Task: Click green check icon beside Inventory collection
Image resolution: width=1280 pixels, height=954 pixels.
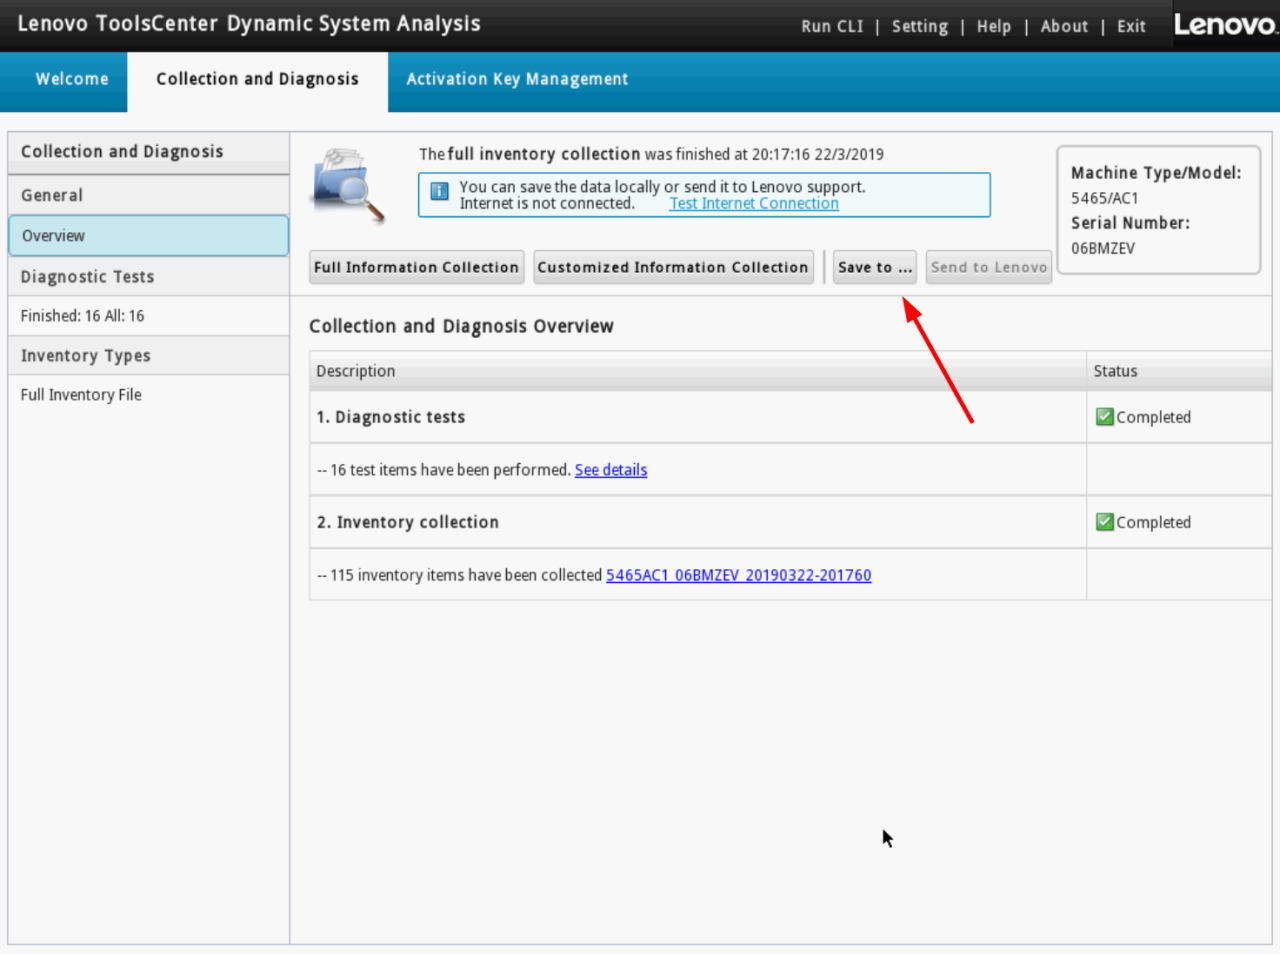Action: (1104, 522)
